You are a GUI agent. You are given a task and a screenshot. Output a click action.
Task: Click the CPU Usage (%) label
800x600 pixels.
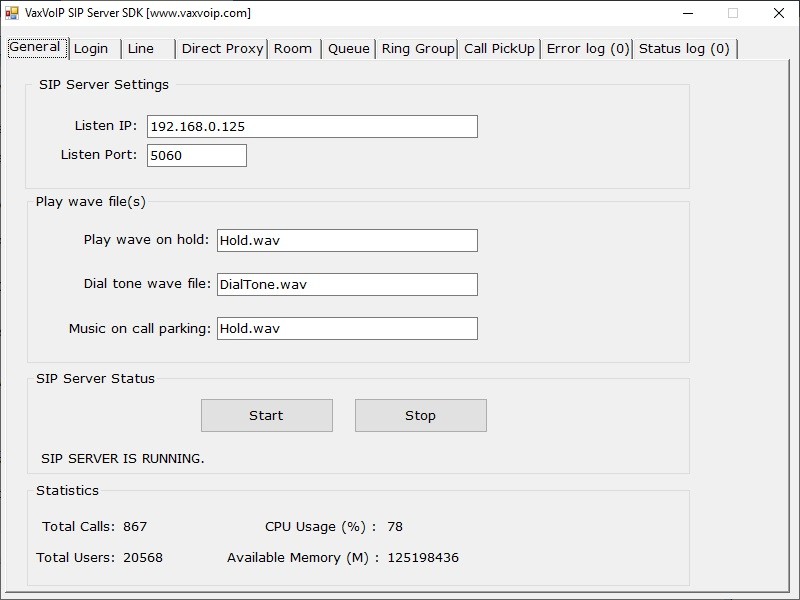click(320, 527)
